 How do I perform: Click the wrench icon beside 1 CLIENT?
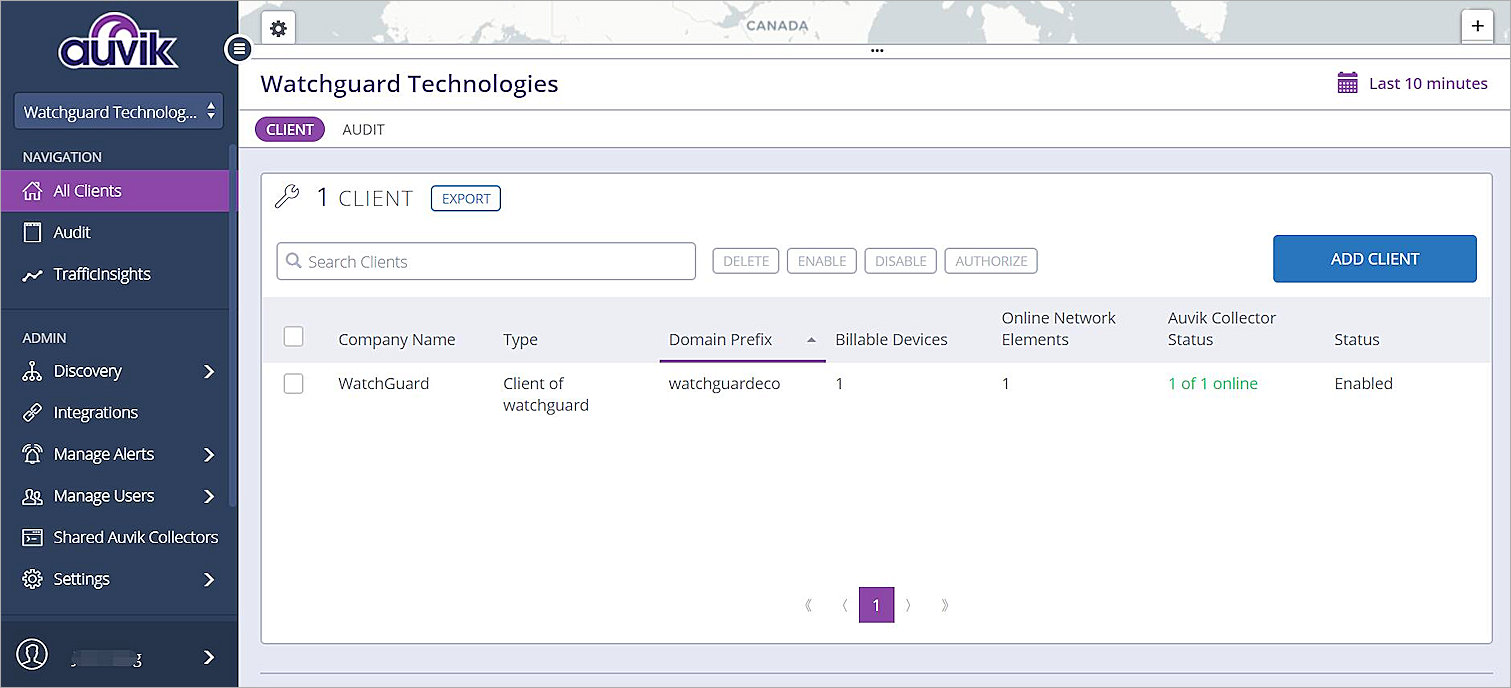point(287,197)
